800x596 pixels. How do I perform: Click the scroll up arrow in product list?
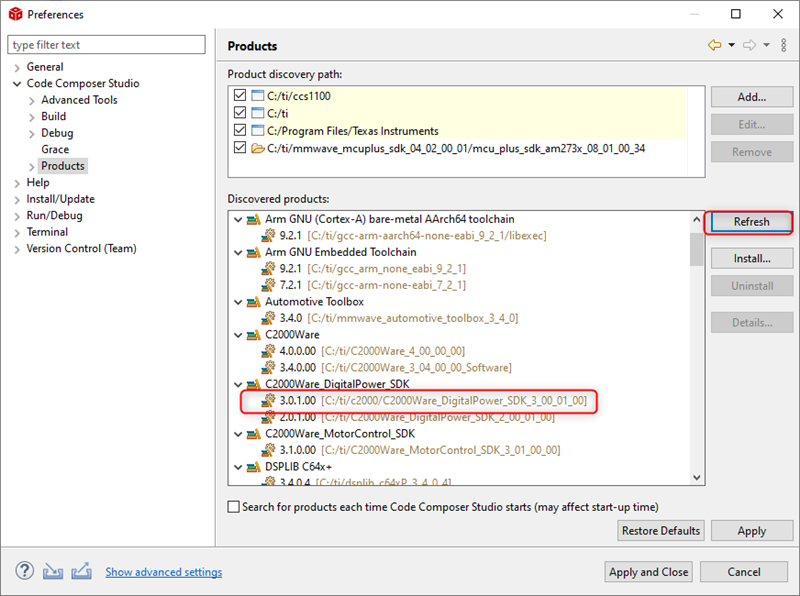pos(696,219)
